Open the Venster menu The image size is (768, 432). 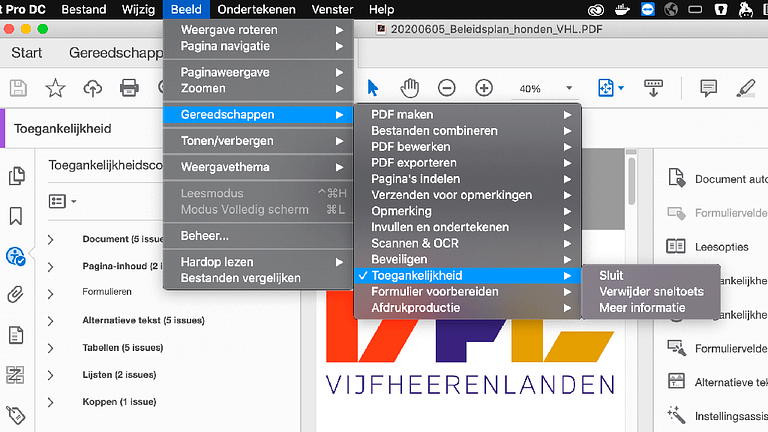332,9
